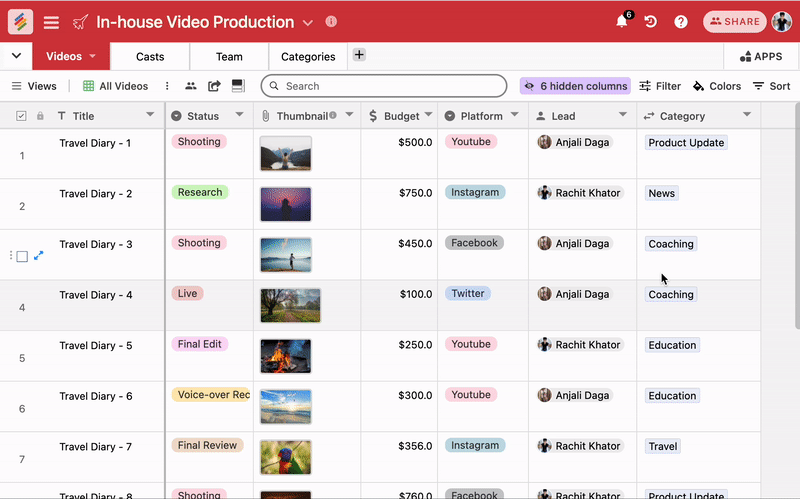Click the News category chip

tap(662, 193)
